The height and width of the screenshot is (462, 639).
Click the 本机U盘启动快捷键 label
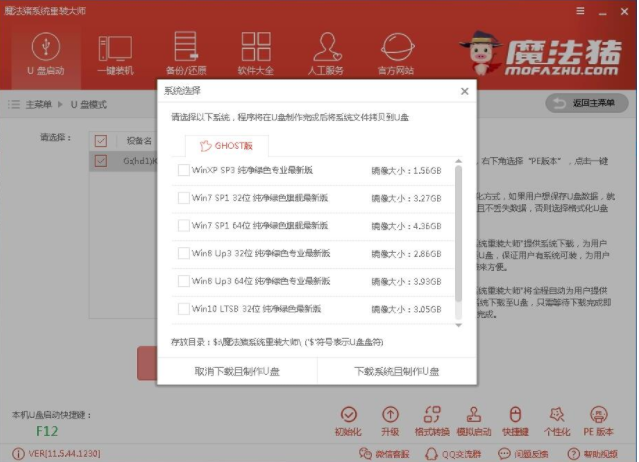pyautogui.click(x=52, y=415)
